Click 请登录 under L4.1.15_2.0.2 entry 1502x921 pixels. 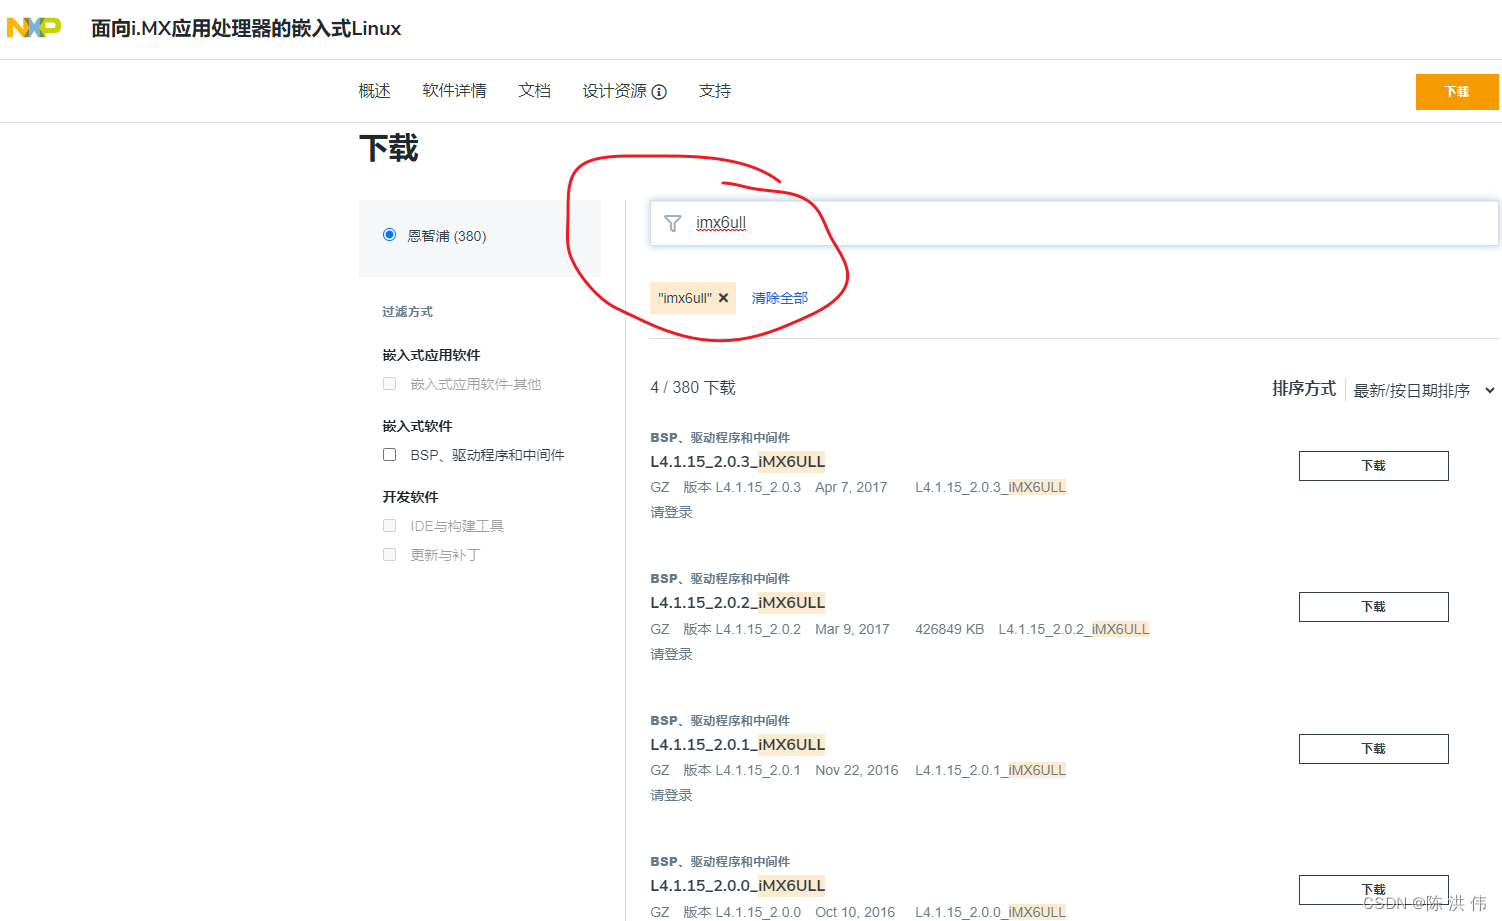click(671, 654)
